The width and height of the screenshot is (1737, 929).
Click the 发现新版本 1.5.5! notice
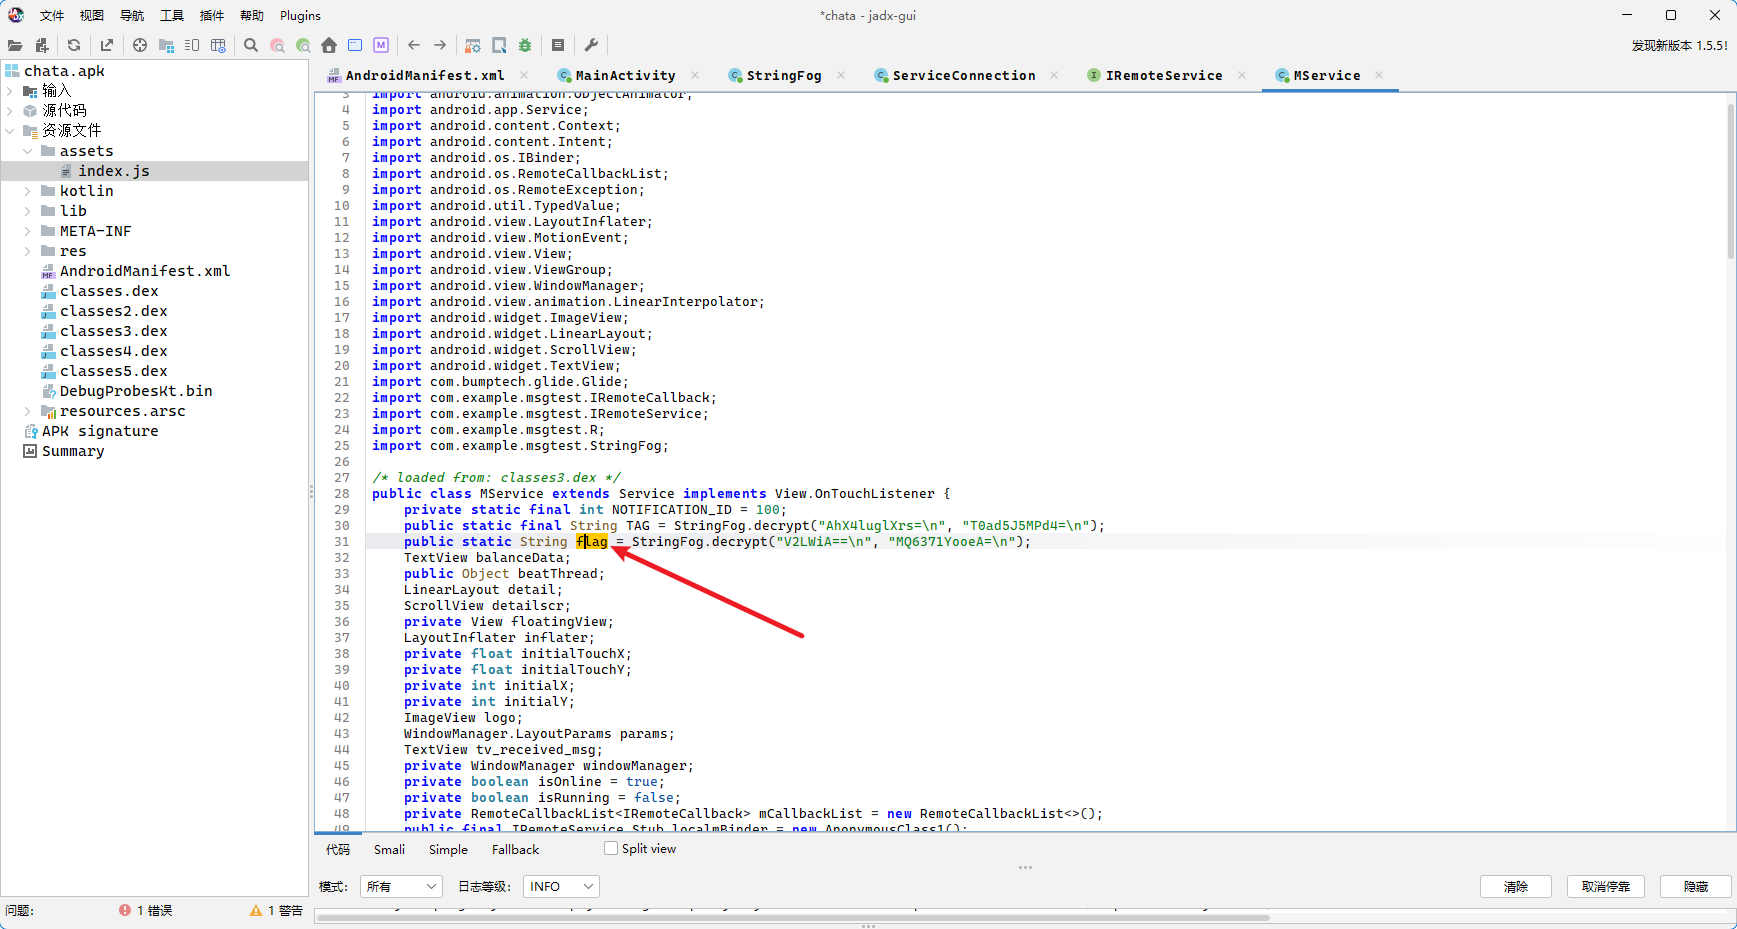coord(1679,45)
